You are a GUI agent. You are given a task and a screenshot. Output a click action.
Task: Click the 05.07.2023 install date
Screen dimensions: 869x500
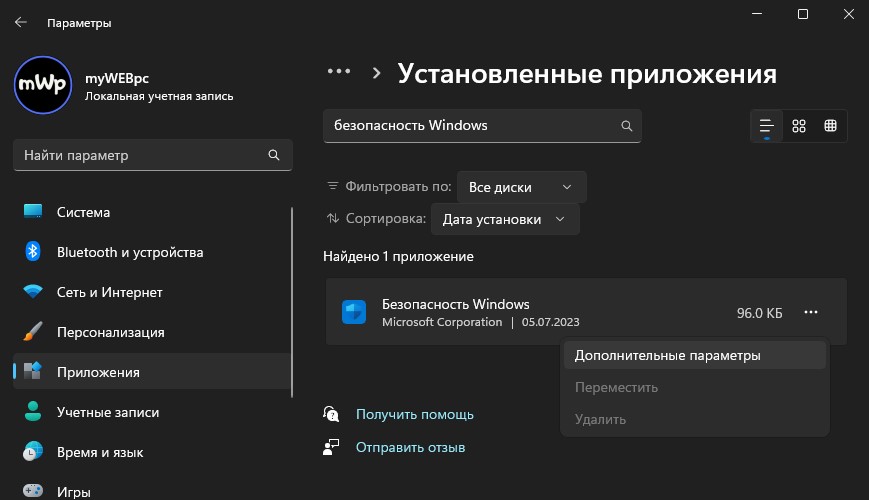pyautogui.click(x=550, y=322)
